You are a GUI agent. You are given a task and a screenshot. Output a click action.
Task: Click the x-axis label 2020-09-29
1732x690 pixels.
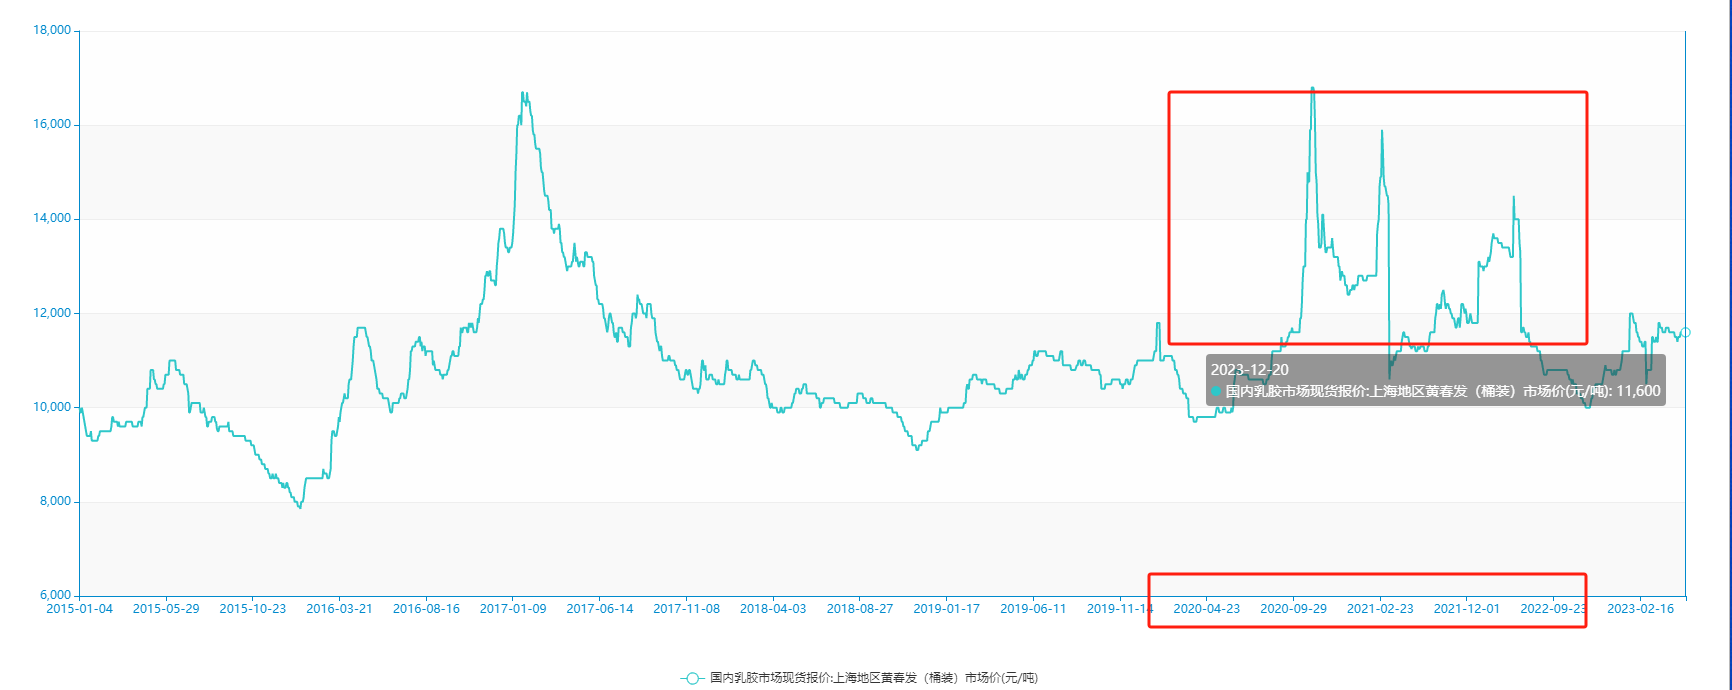[1293, 608]
